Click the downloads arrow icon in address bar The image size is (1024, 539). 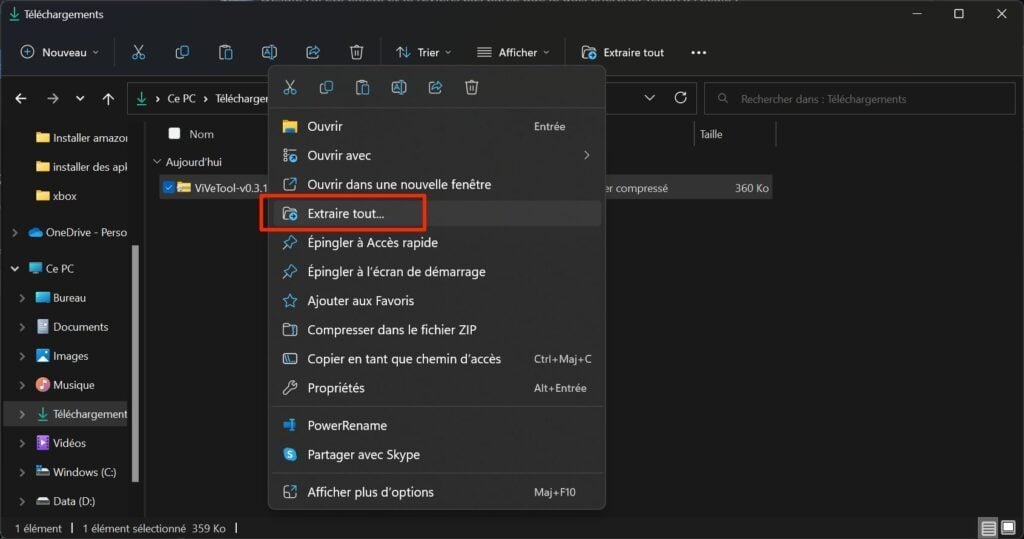[141, 99]
